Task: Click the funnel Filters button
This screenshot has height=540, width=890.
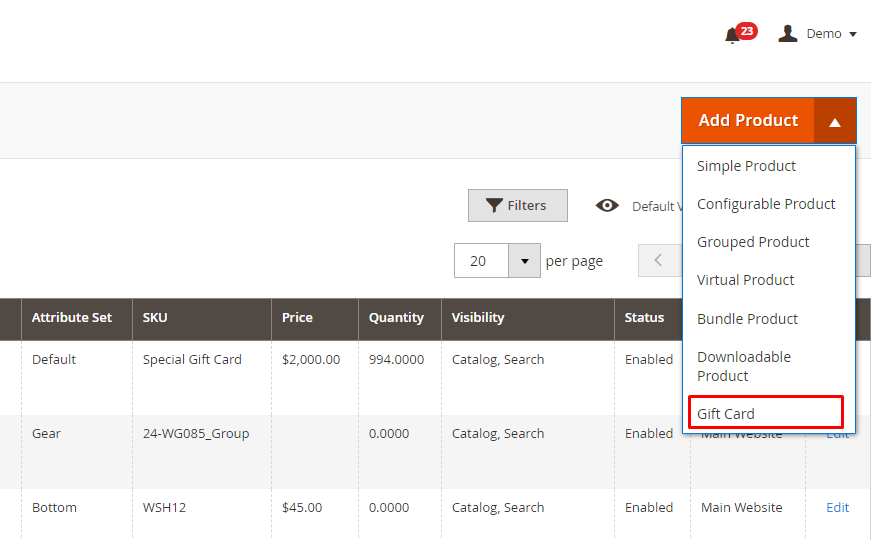Action: pyautogui.click(x=517, y=206)
